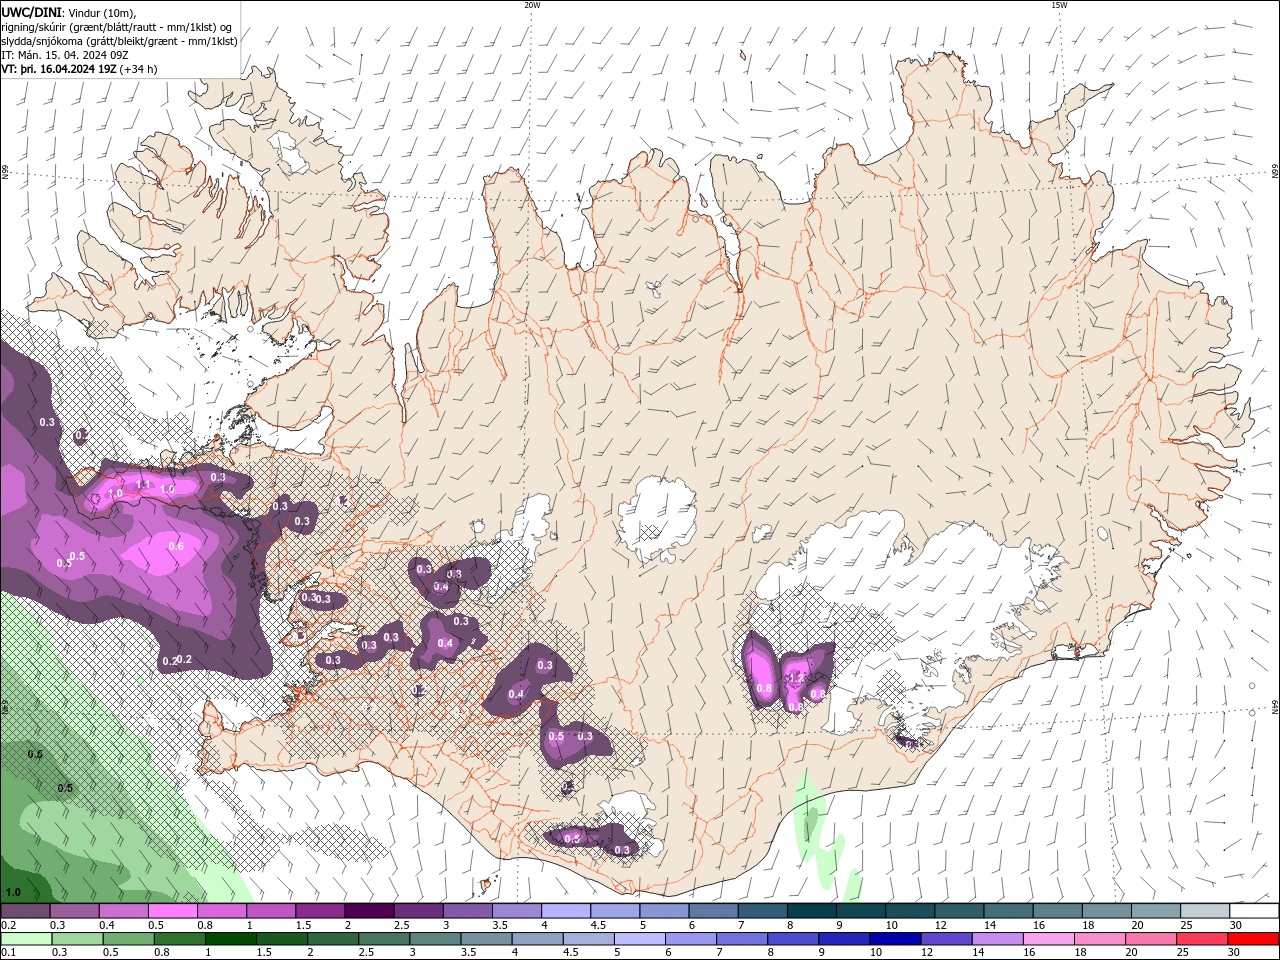Click valid time 'VT: þri. 16.04.2024 19Z'

point(59,69)
